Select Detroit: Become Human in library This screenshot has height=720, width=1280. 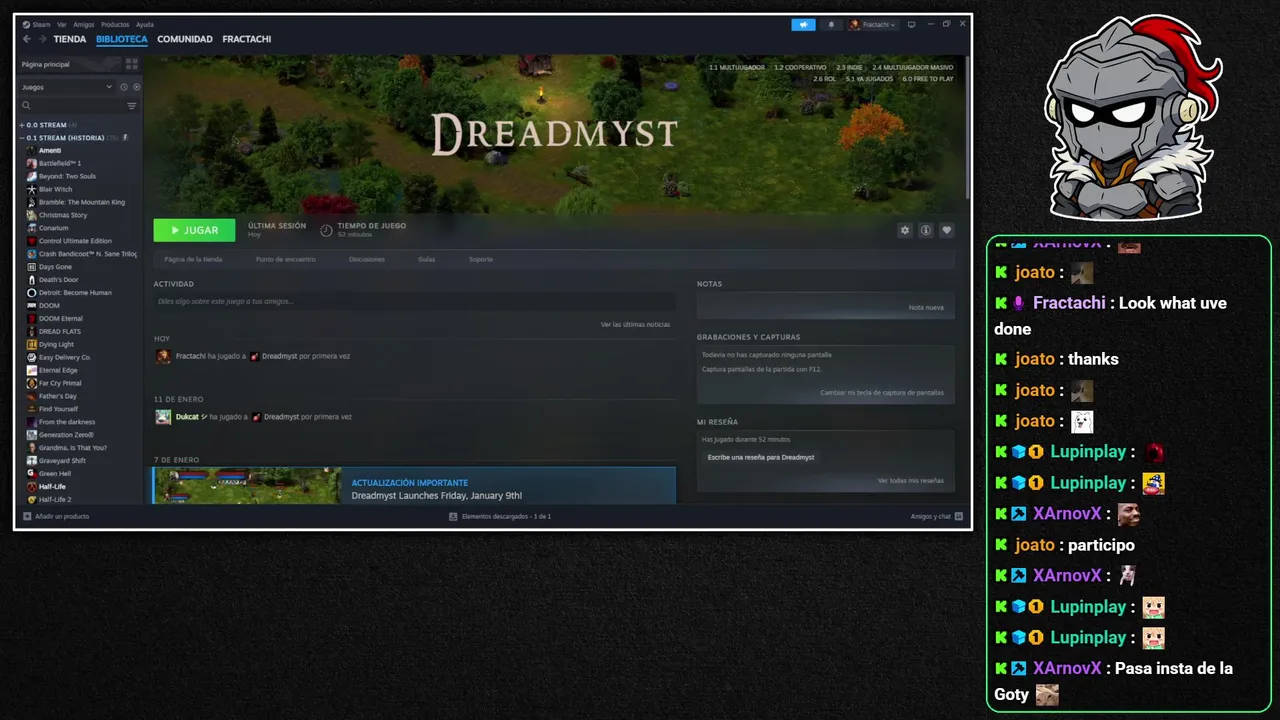[x=75, y=292]
